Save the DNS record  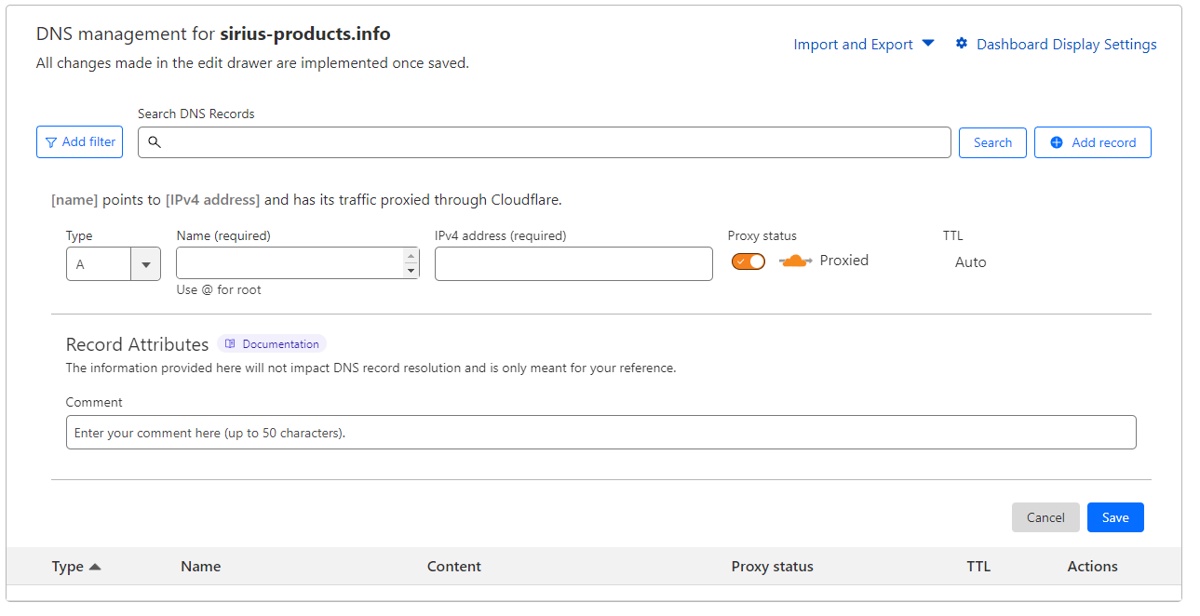click(1115, 517)
